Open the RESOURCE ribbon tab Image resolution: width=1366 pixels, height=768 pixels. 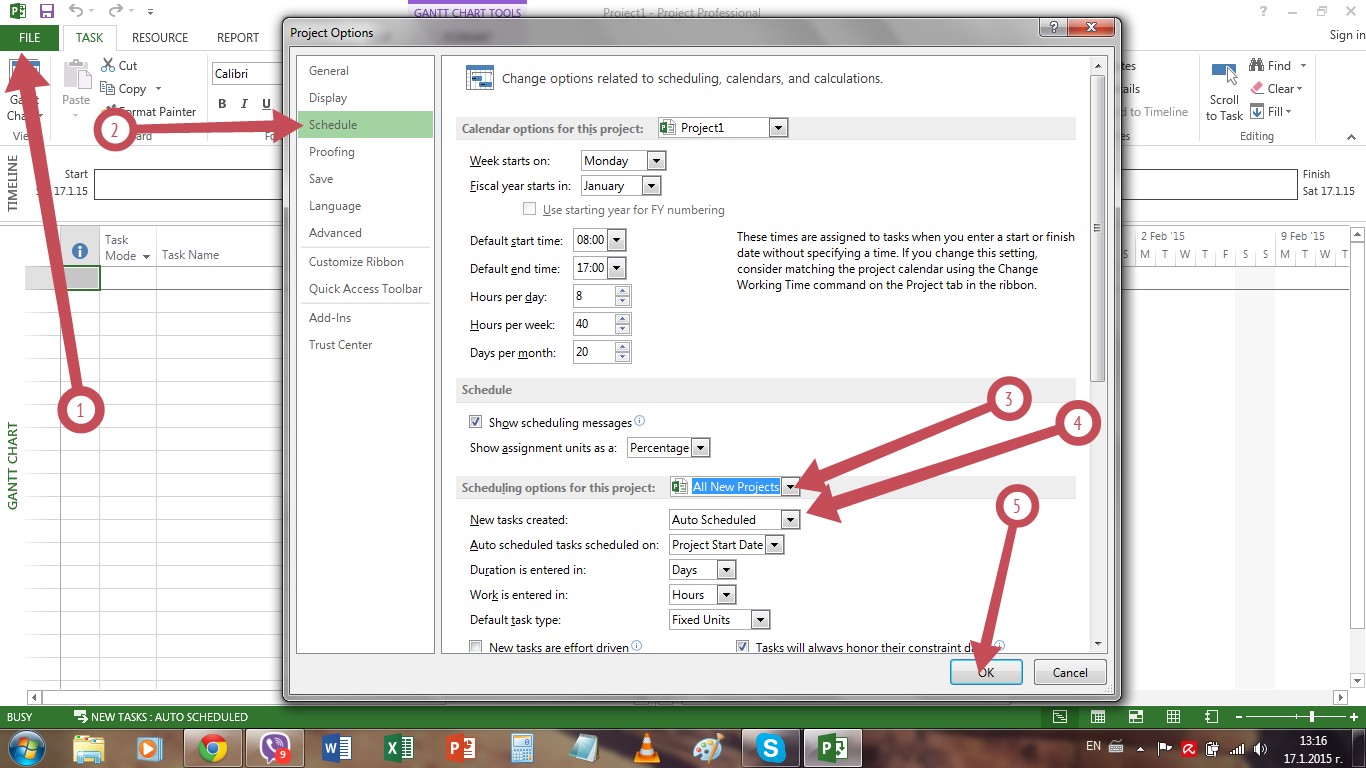pos(160,37)
